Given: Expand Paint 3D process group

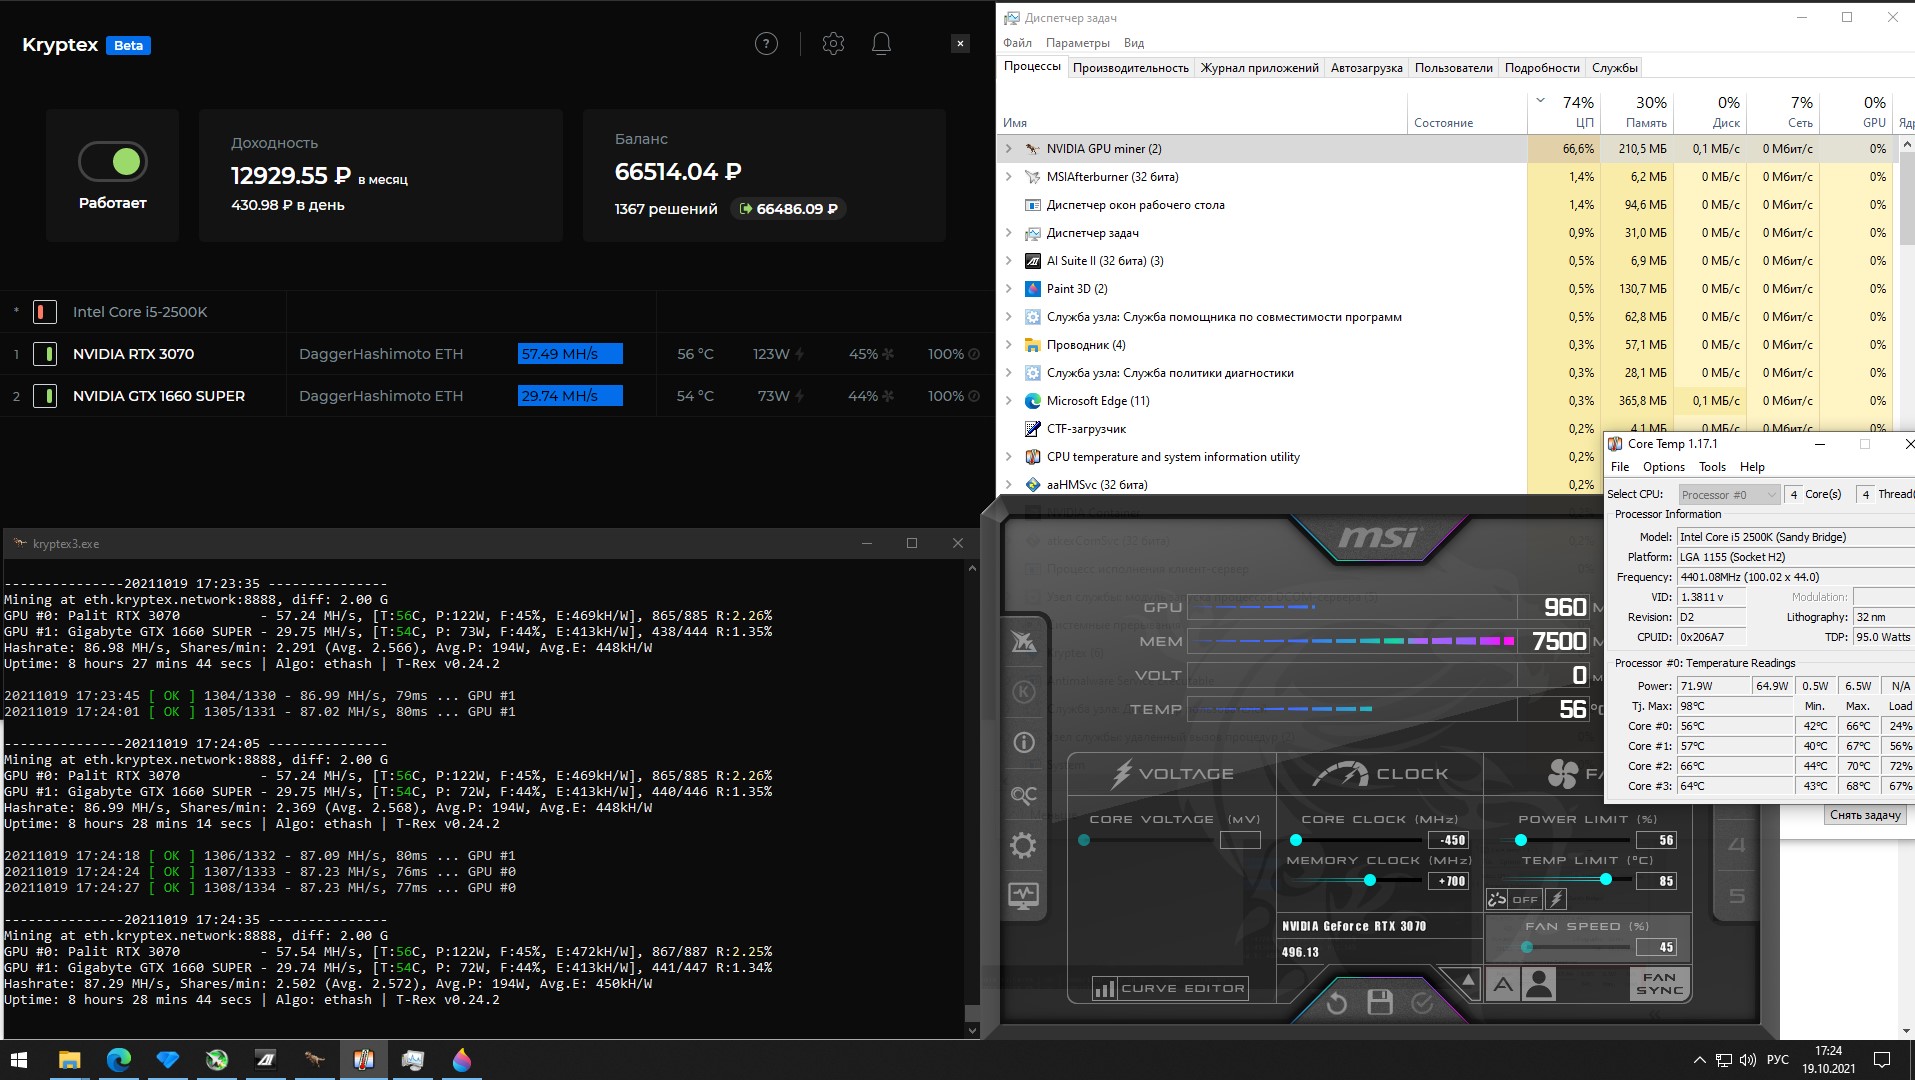Looking at the screenshot, I should pos(1008,289).
